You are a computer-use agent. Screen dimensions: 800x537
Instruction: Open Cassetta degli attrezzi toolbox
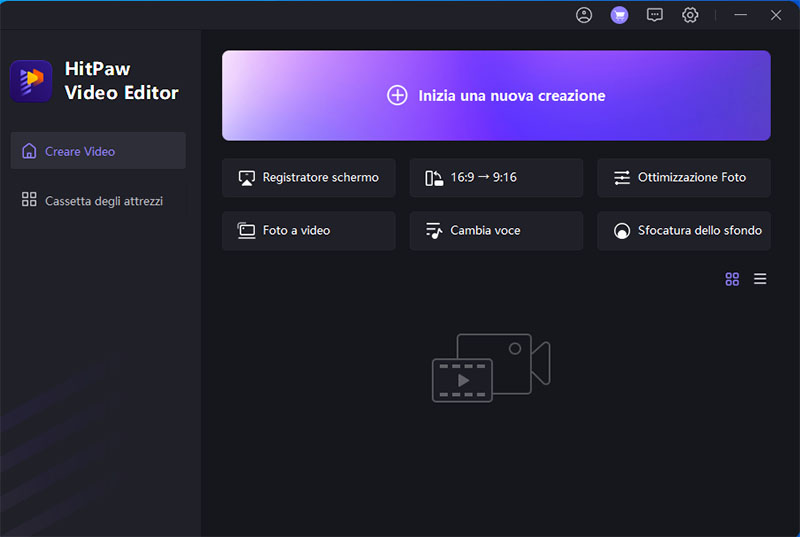[98, 201]
